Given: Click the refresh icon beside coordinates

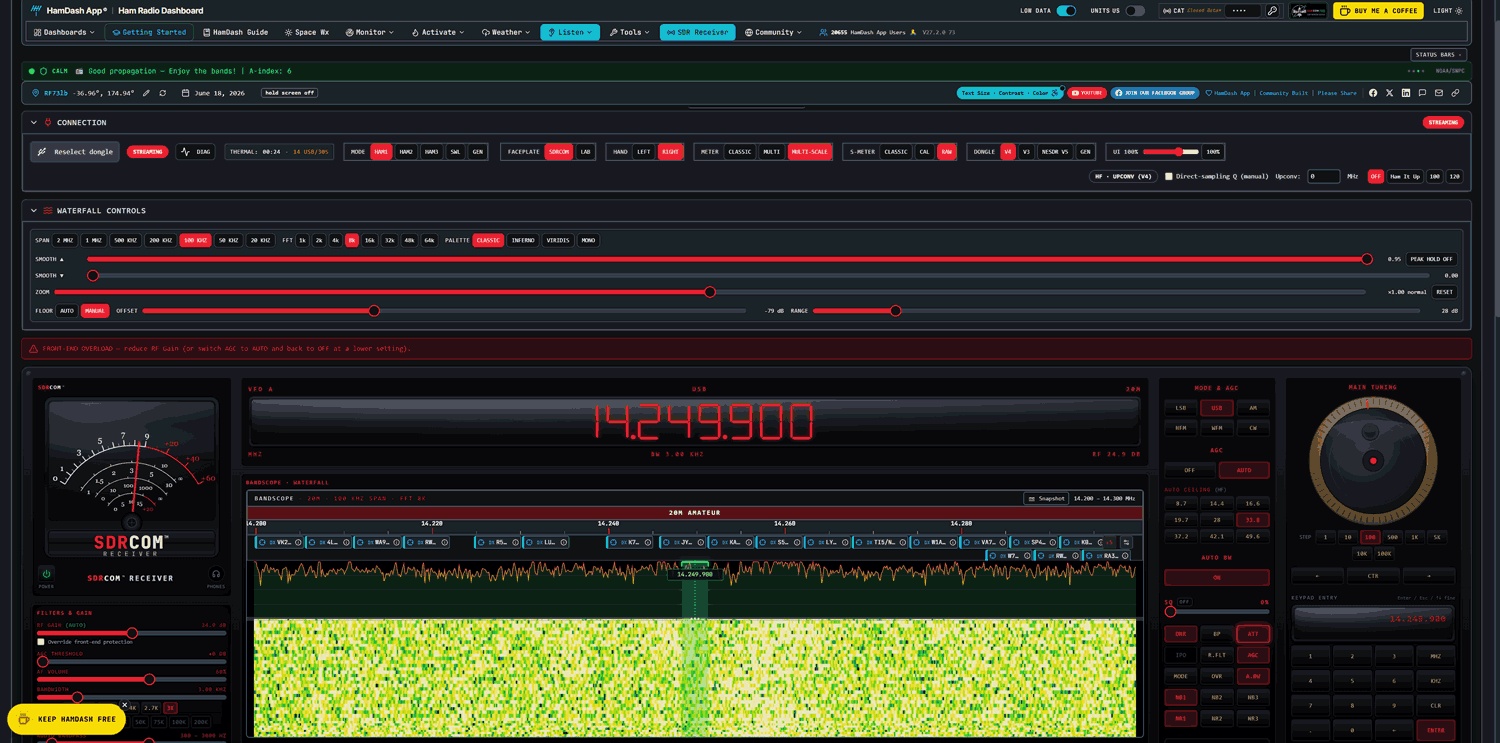Looking at the screenshot, I should (163, 93).
